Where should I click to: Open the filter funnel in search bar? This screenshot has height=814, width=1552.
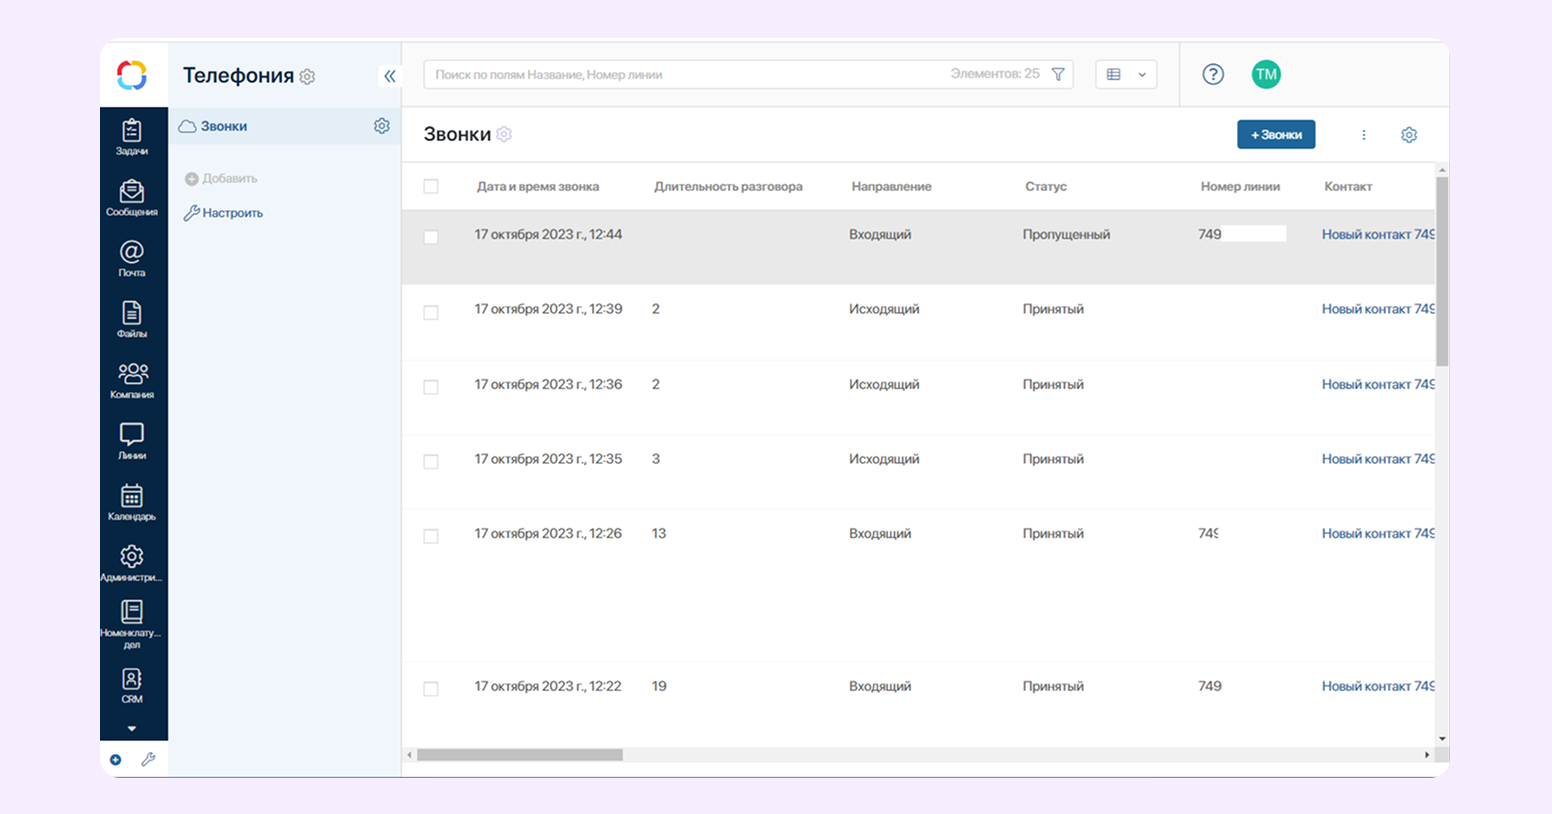point(1058,74)
